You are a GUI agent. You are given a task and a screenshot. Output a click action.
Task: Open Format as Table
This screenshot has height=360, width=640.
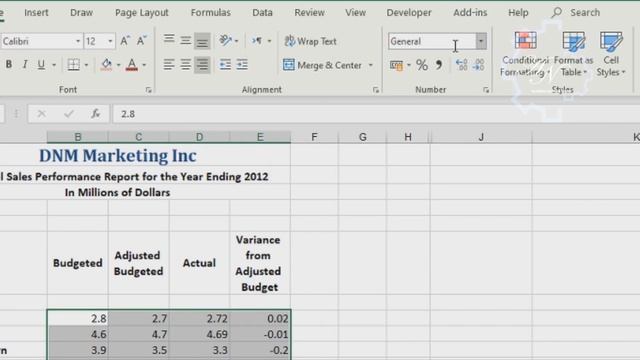573,54
